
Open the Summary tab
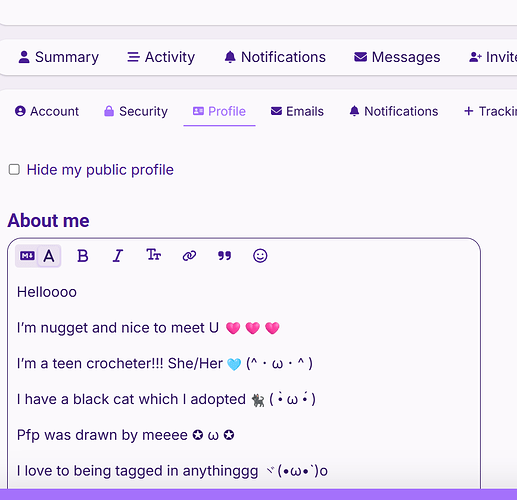click(x=59, y=57)
